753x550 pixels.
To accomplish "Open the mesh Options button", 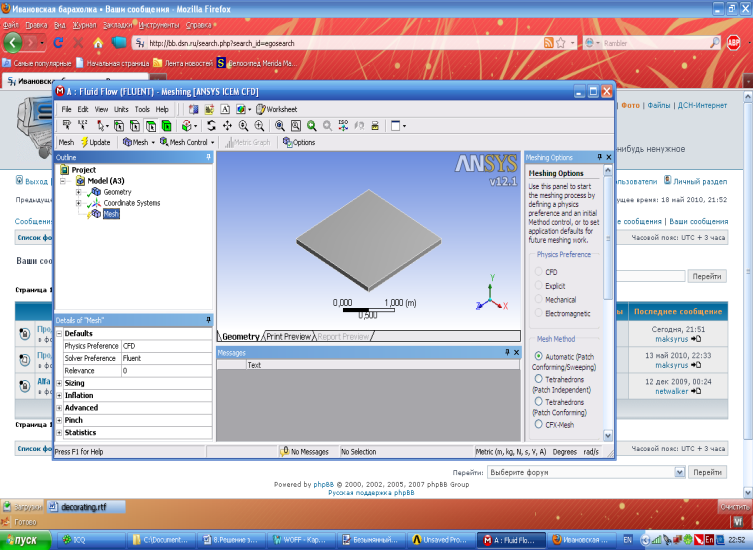I will (x=299, y=142).
